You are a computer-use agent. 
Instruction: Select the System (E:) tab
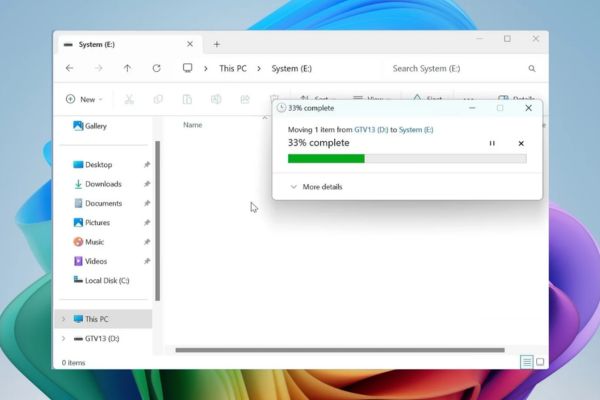[130, 44]
